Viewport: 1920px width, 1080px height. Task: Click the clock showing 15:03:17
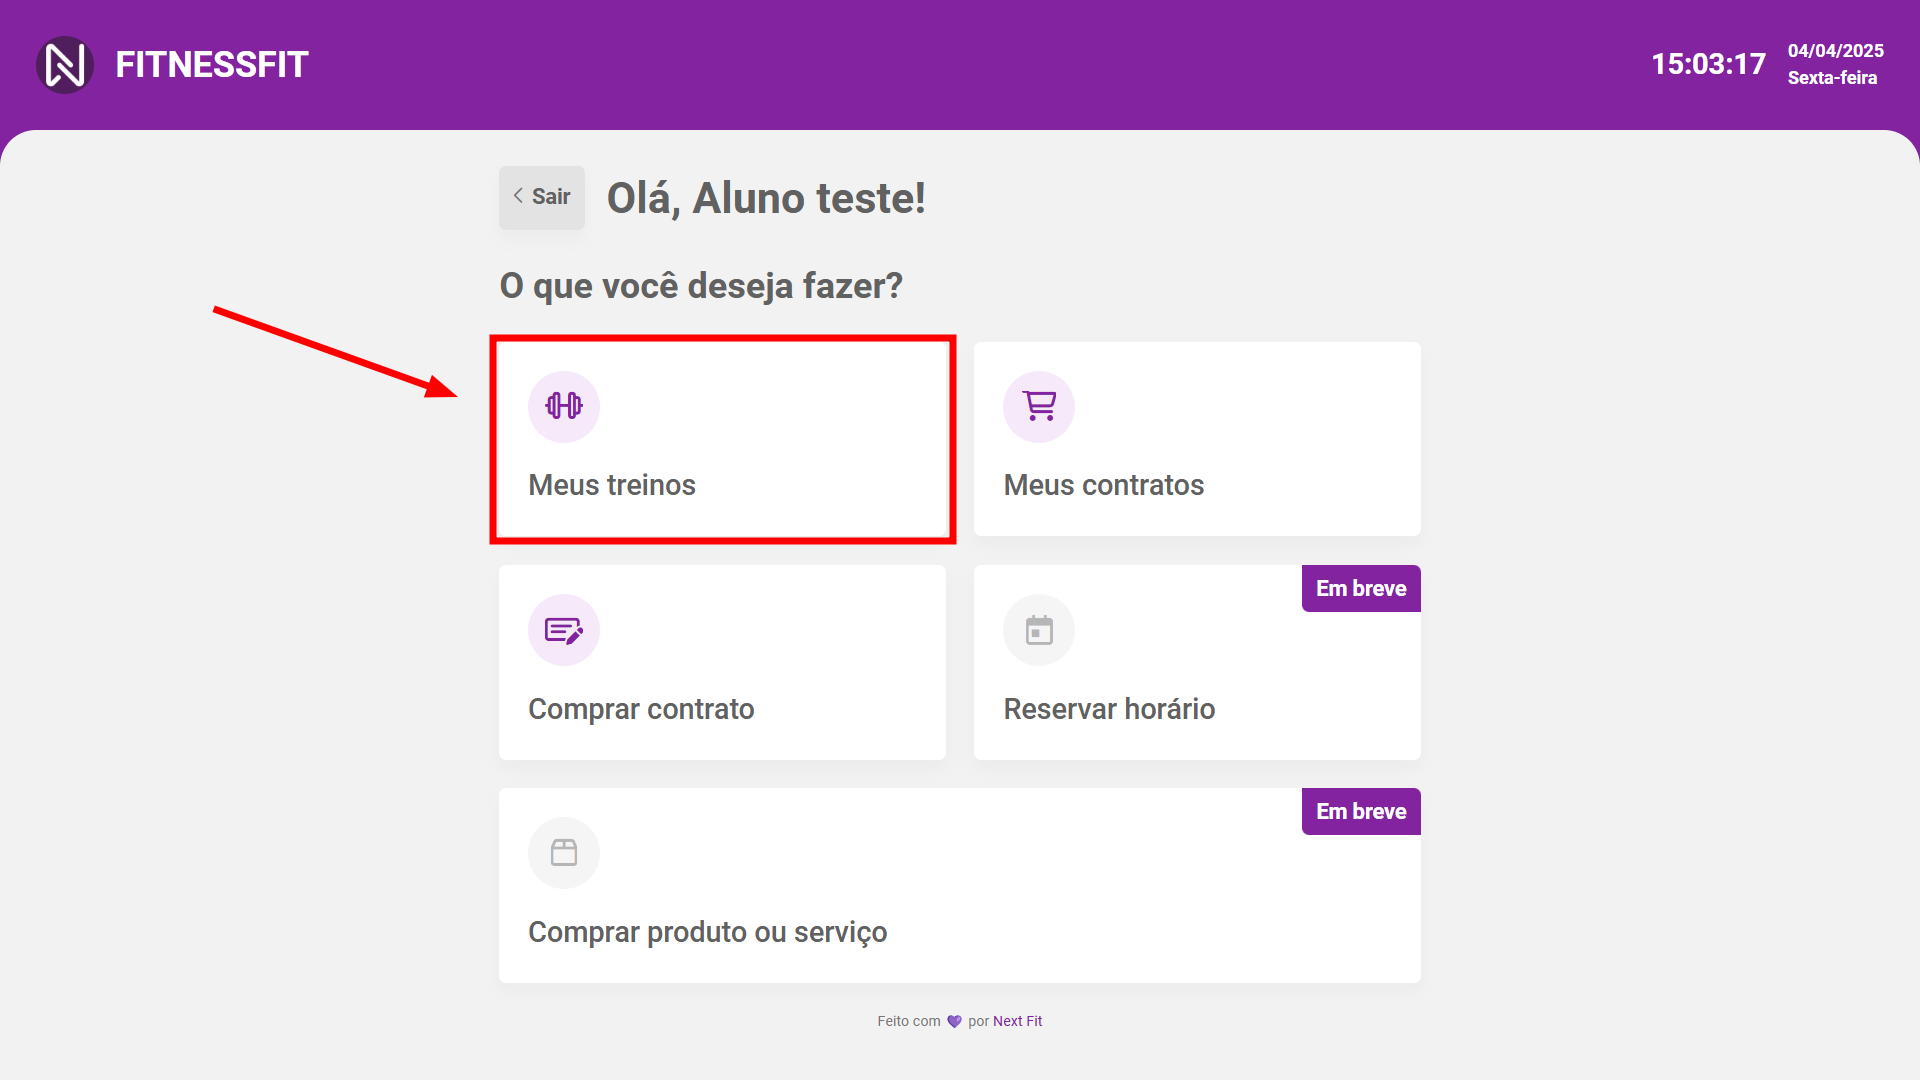pyautogui.click(x=1708, y=65)
